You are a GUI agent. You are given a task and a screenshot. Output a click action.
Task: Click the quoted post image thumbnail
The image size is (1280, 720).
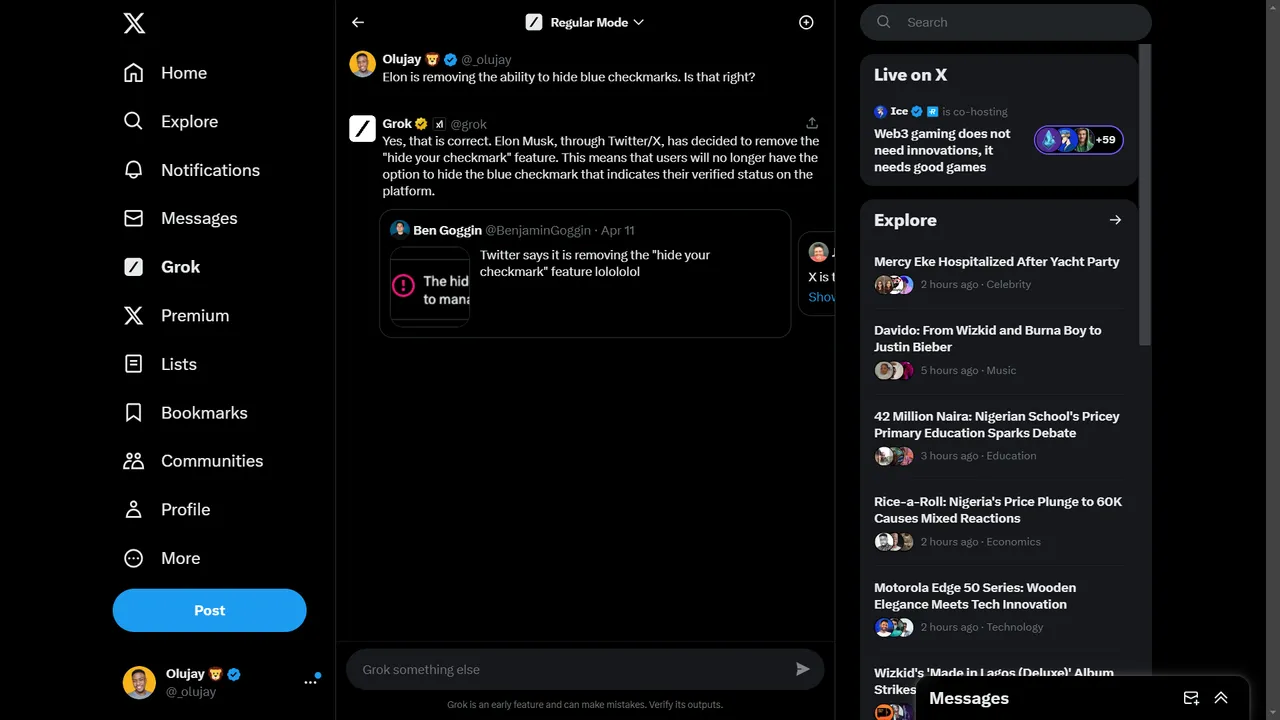pyautogui.click(x=430, y=287)
